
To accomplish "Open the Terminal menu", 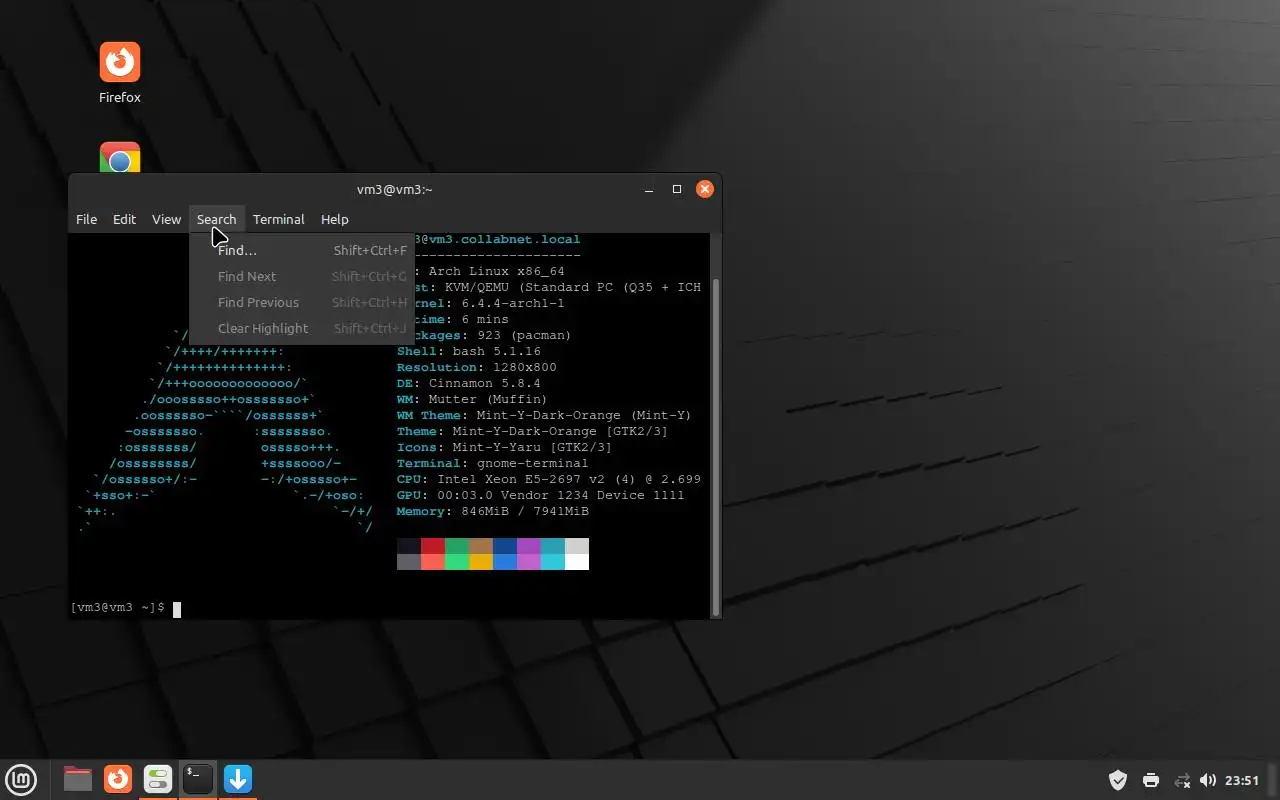I will click(278, 219).
